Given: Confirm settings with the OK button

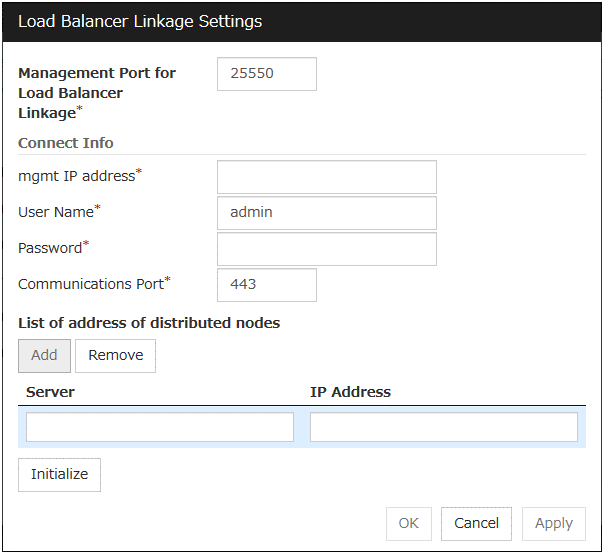Looking at the screenshot, I should pos(408,524).
